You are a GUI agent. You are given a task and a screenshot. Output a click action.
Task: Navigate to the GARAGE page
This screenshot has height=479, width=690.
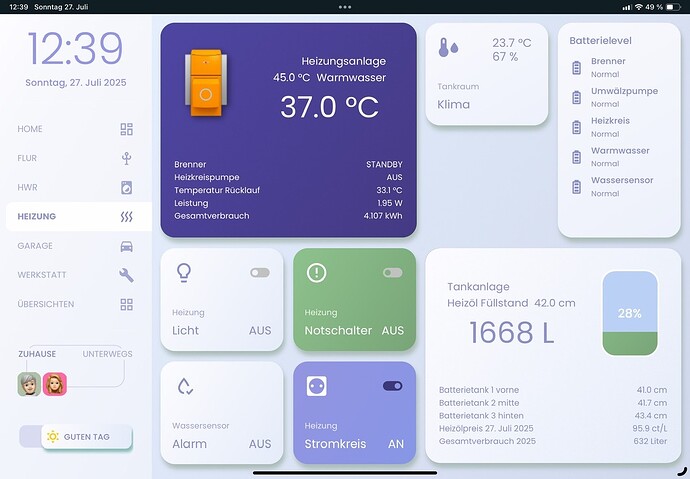point(75,245)
